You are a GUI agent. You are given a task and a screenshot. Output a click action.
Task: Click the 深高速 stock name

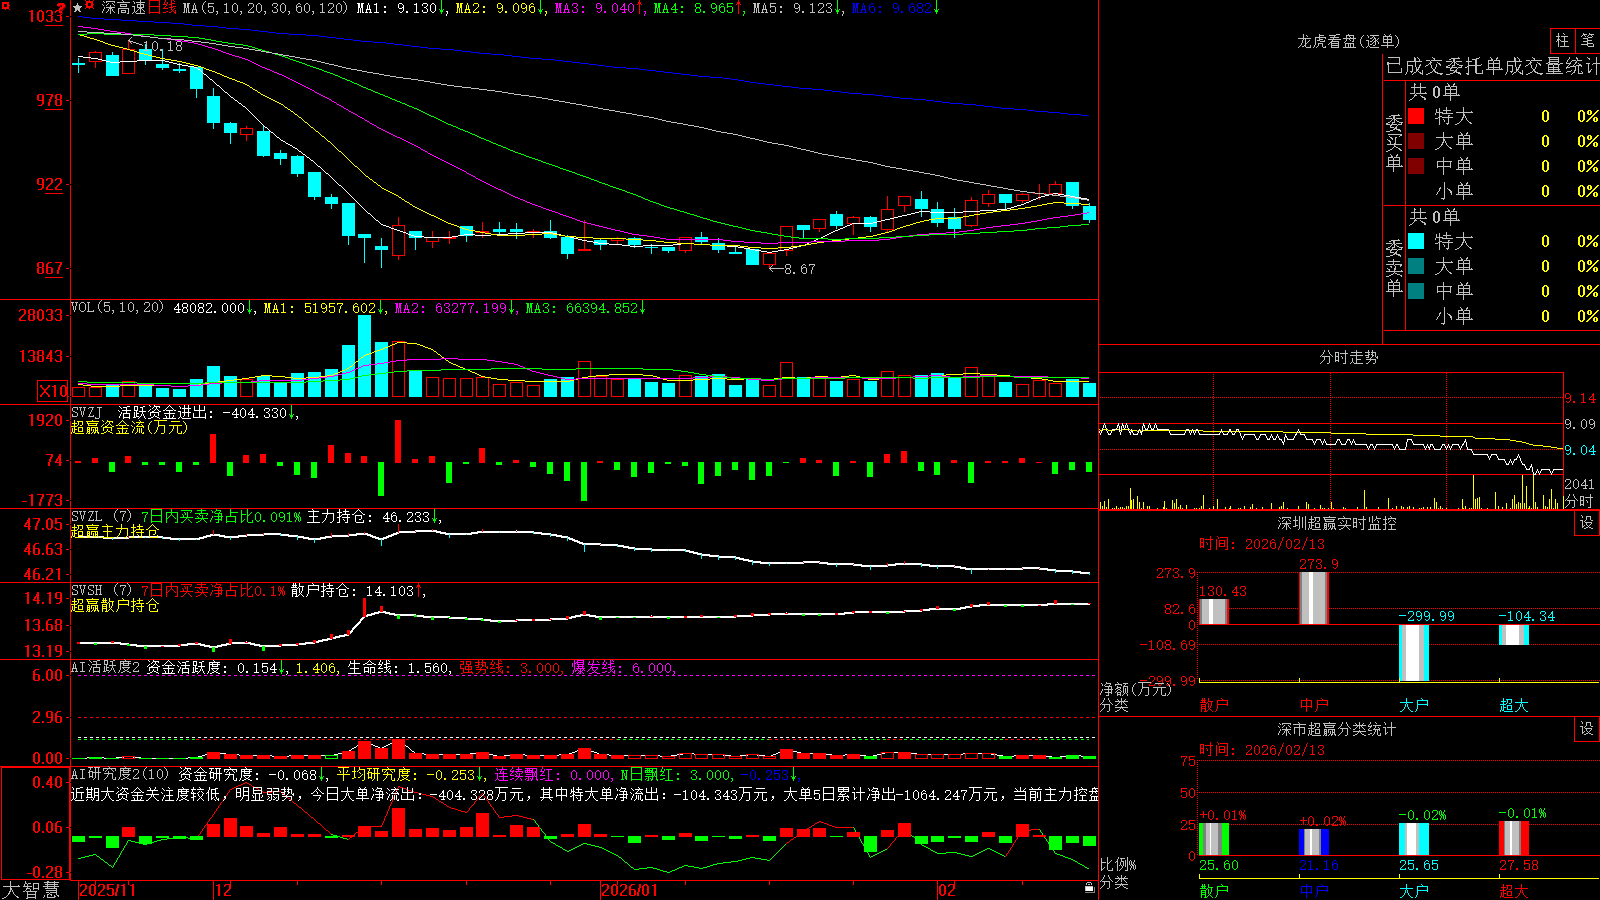point(123,8)
